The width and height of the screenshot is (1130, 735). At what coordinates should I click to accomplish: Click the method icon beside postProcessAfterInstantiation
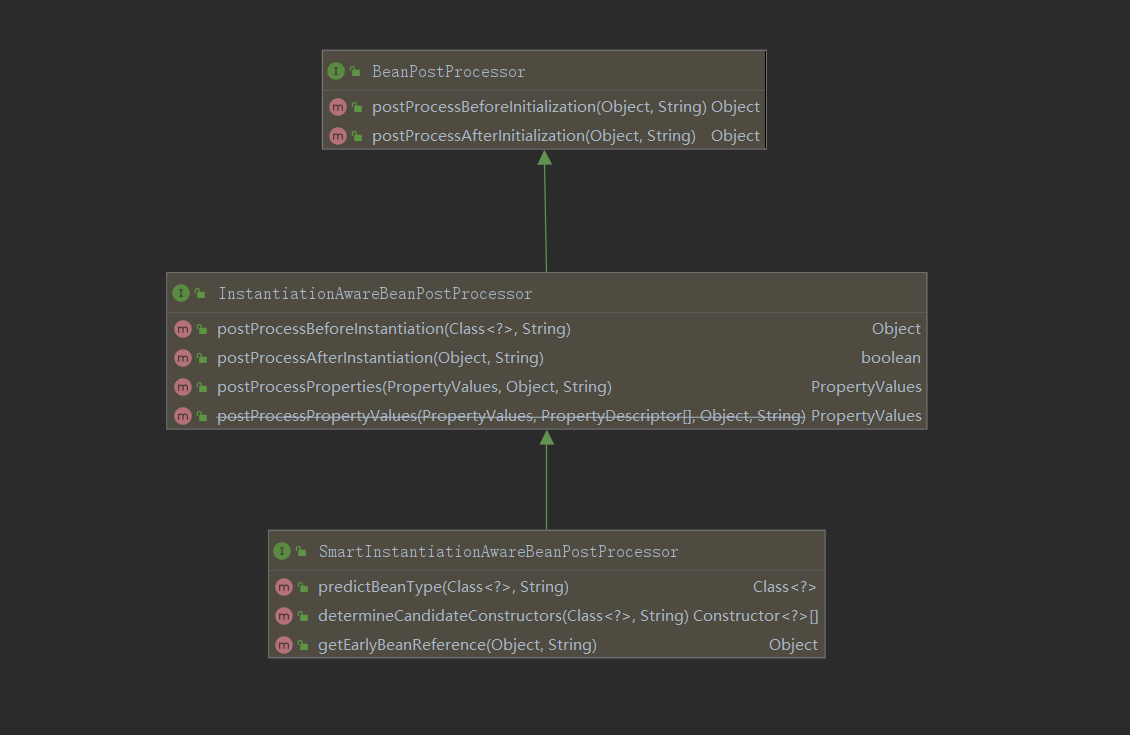tap(183, 357)
